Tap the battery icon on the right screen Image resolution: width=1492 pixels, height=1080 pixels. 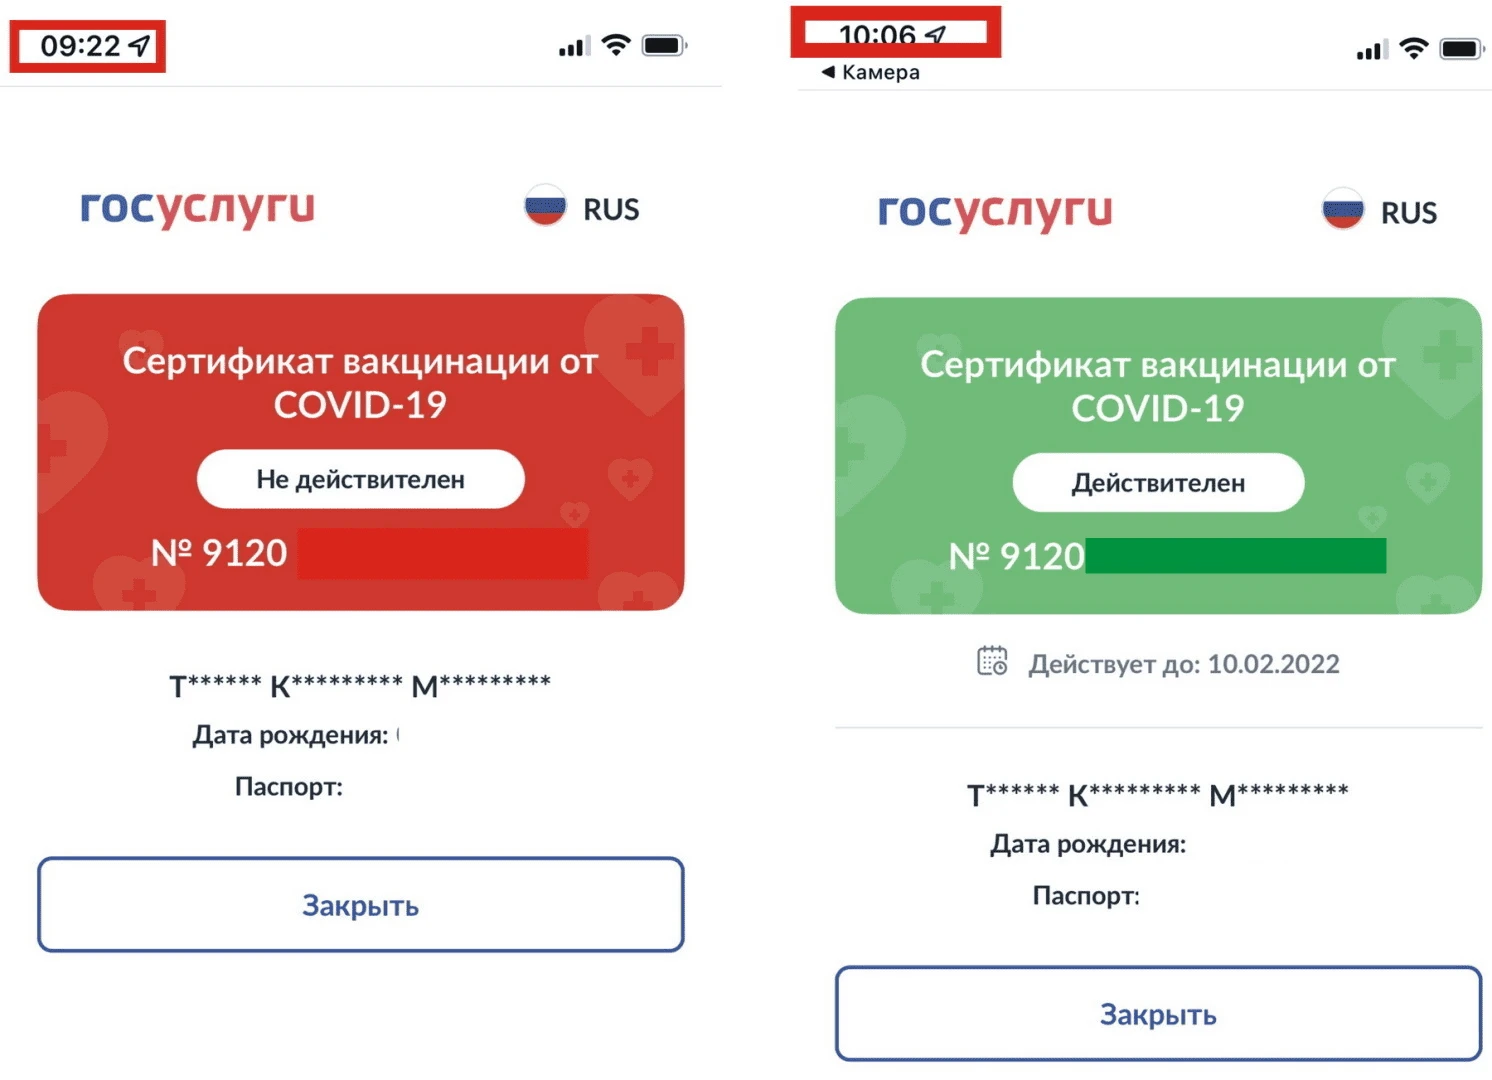[1459, 48]
